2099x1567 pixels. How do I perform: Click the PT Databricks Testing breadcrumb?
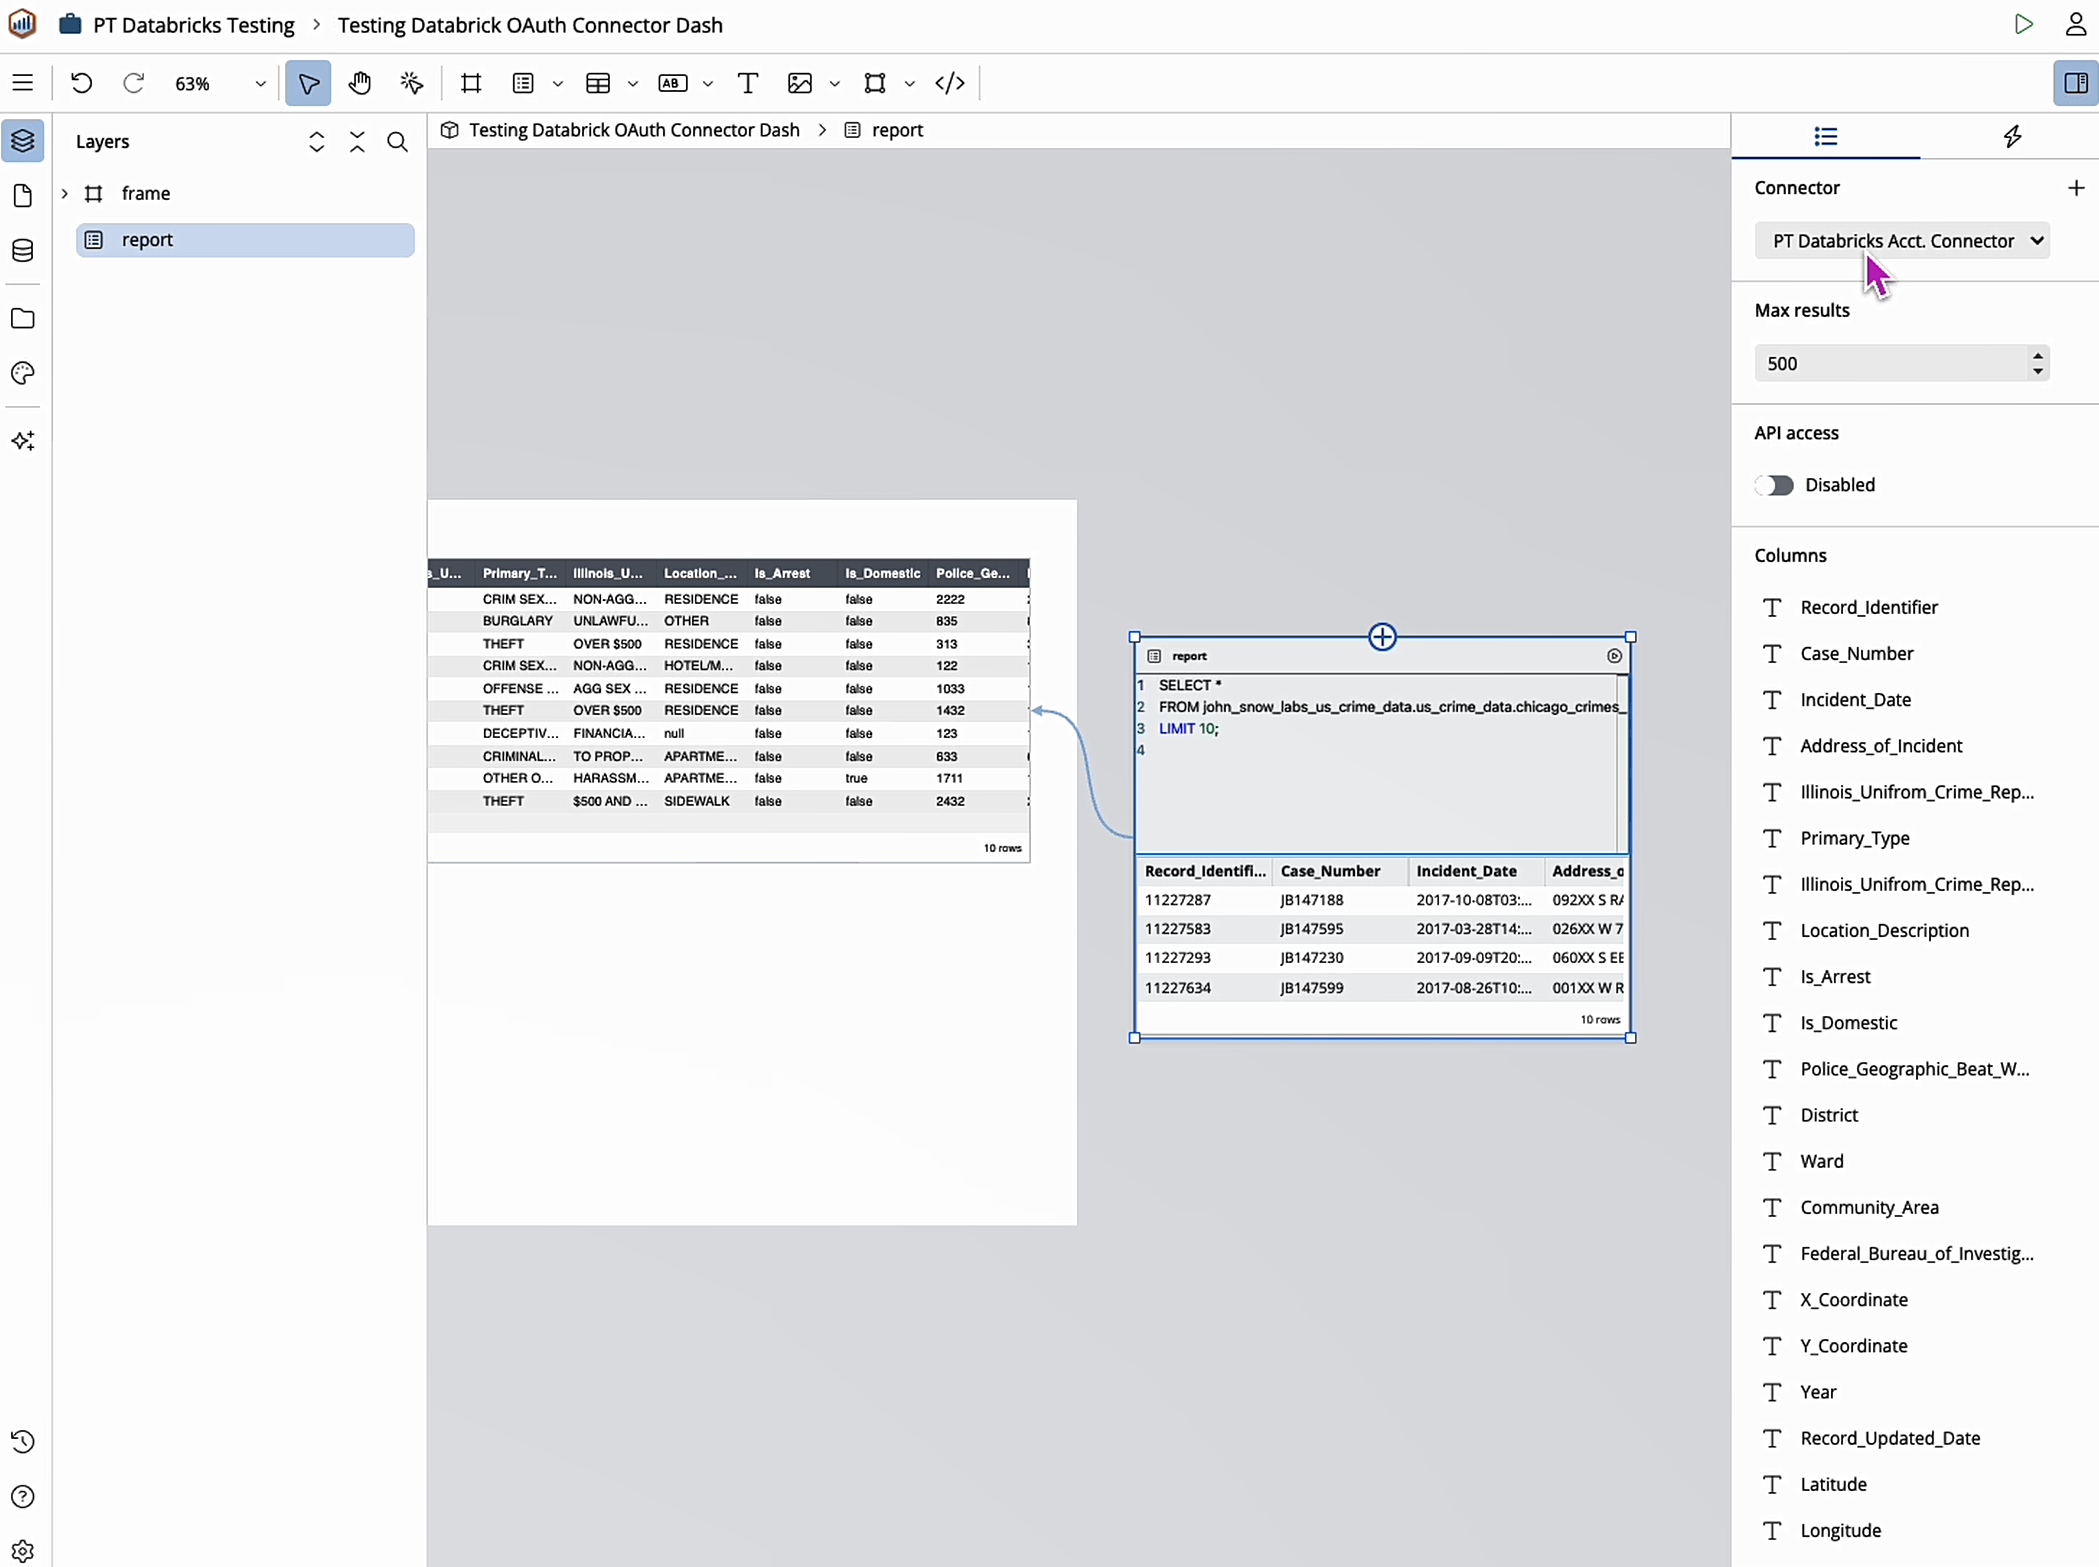(194, 25)
